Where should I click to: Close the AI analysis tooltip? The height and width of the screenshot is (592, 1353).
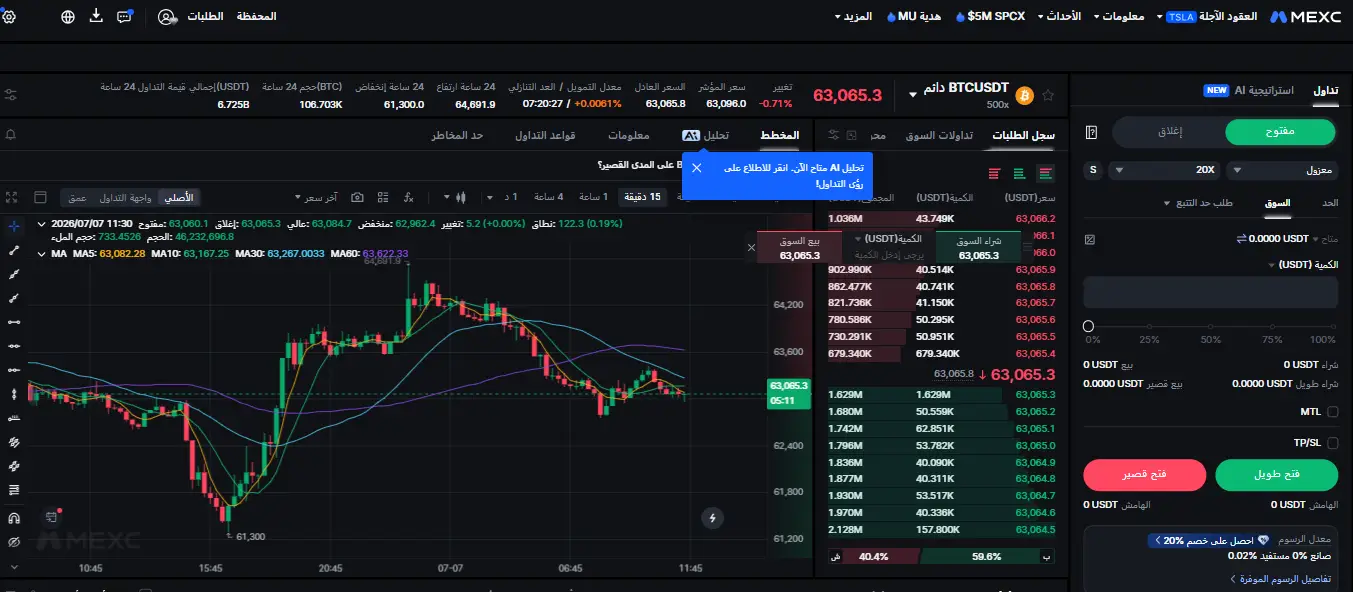697,168
